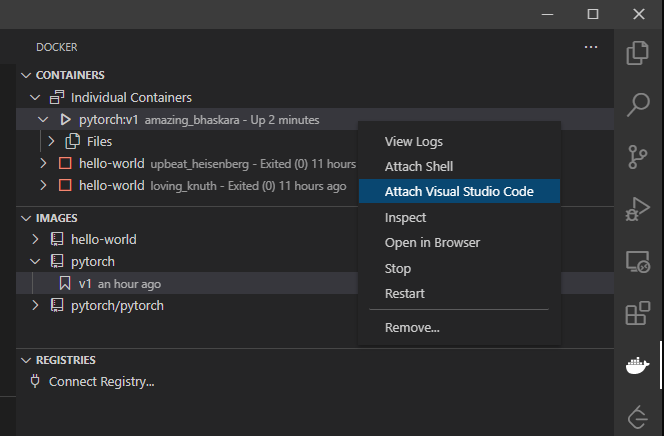Collapse the Individual Containers group
This screenshot has width=664, height=436.
point(36,98)
